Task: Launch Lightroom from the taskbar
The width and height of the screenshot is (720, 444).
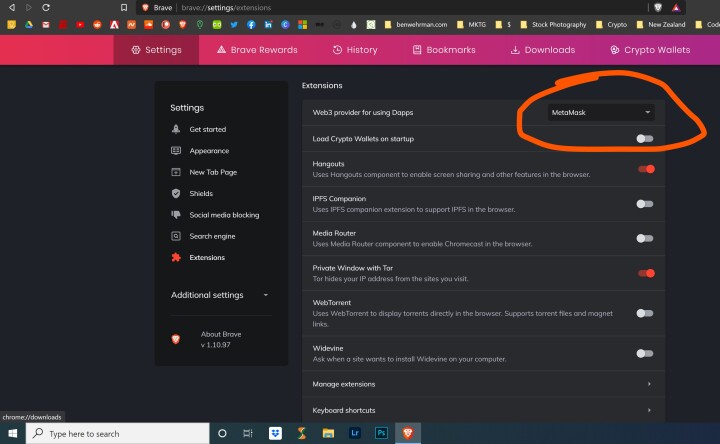Action: pos(355,433)
